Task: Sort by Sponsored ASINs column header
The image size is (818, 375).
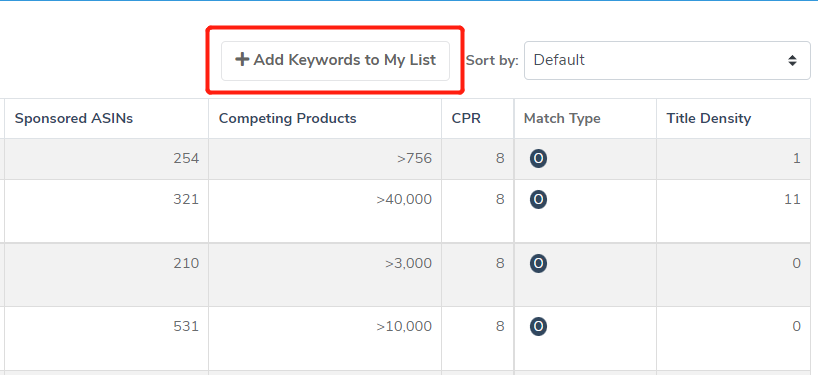Action: pyautogui.click(x=74, y=118)
